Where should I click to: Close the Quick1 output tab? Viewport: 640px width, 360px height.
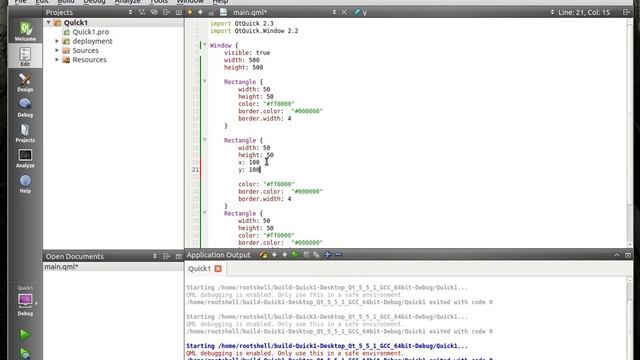[x=218, y=269]
